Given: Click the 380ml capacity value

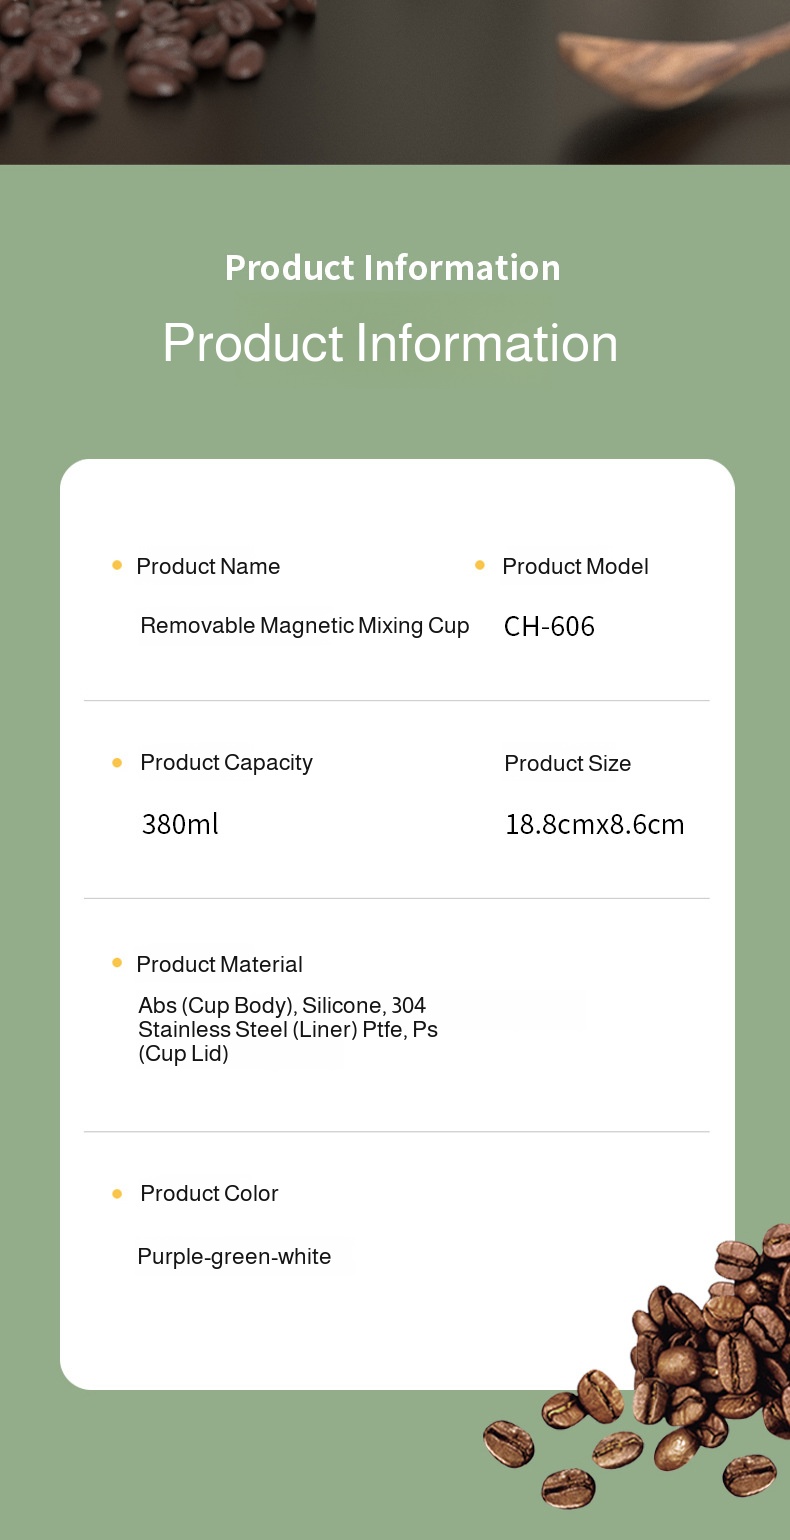Looking at the screenshot, I should tap(180, 824).
